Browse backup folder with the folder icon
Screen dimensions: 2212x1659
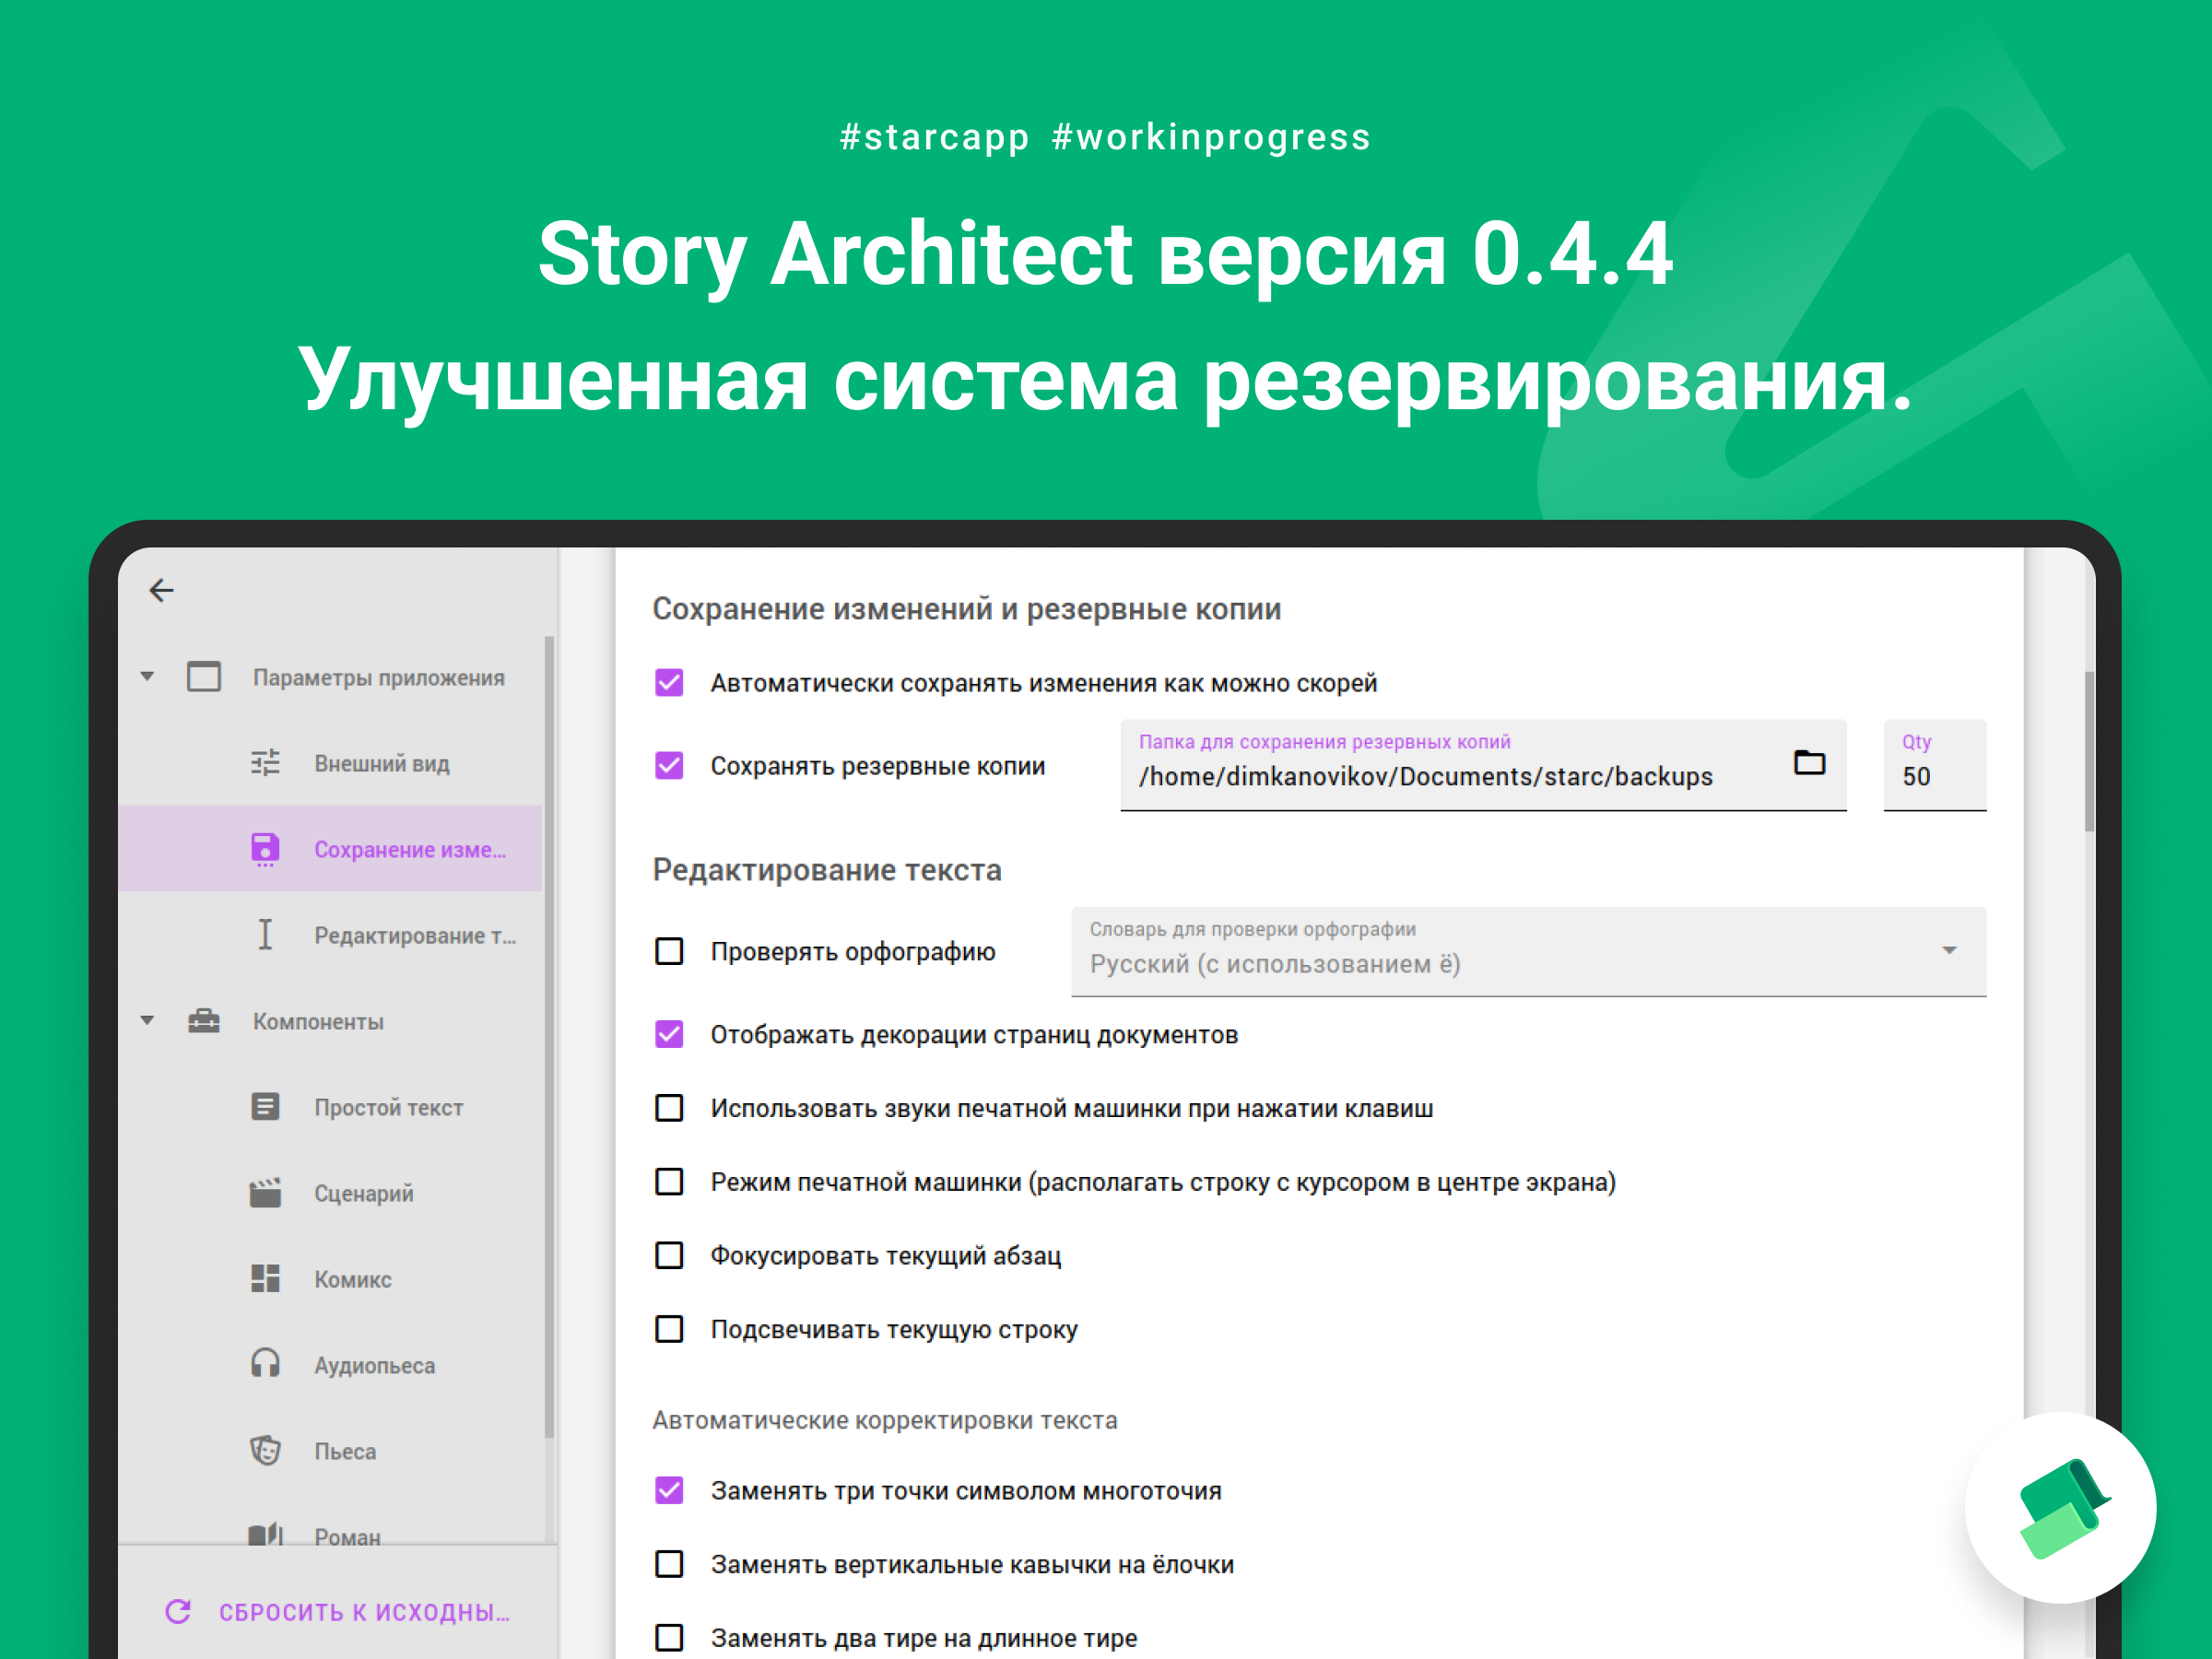point(1809,763)
